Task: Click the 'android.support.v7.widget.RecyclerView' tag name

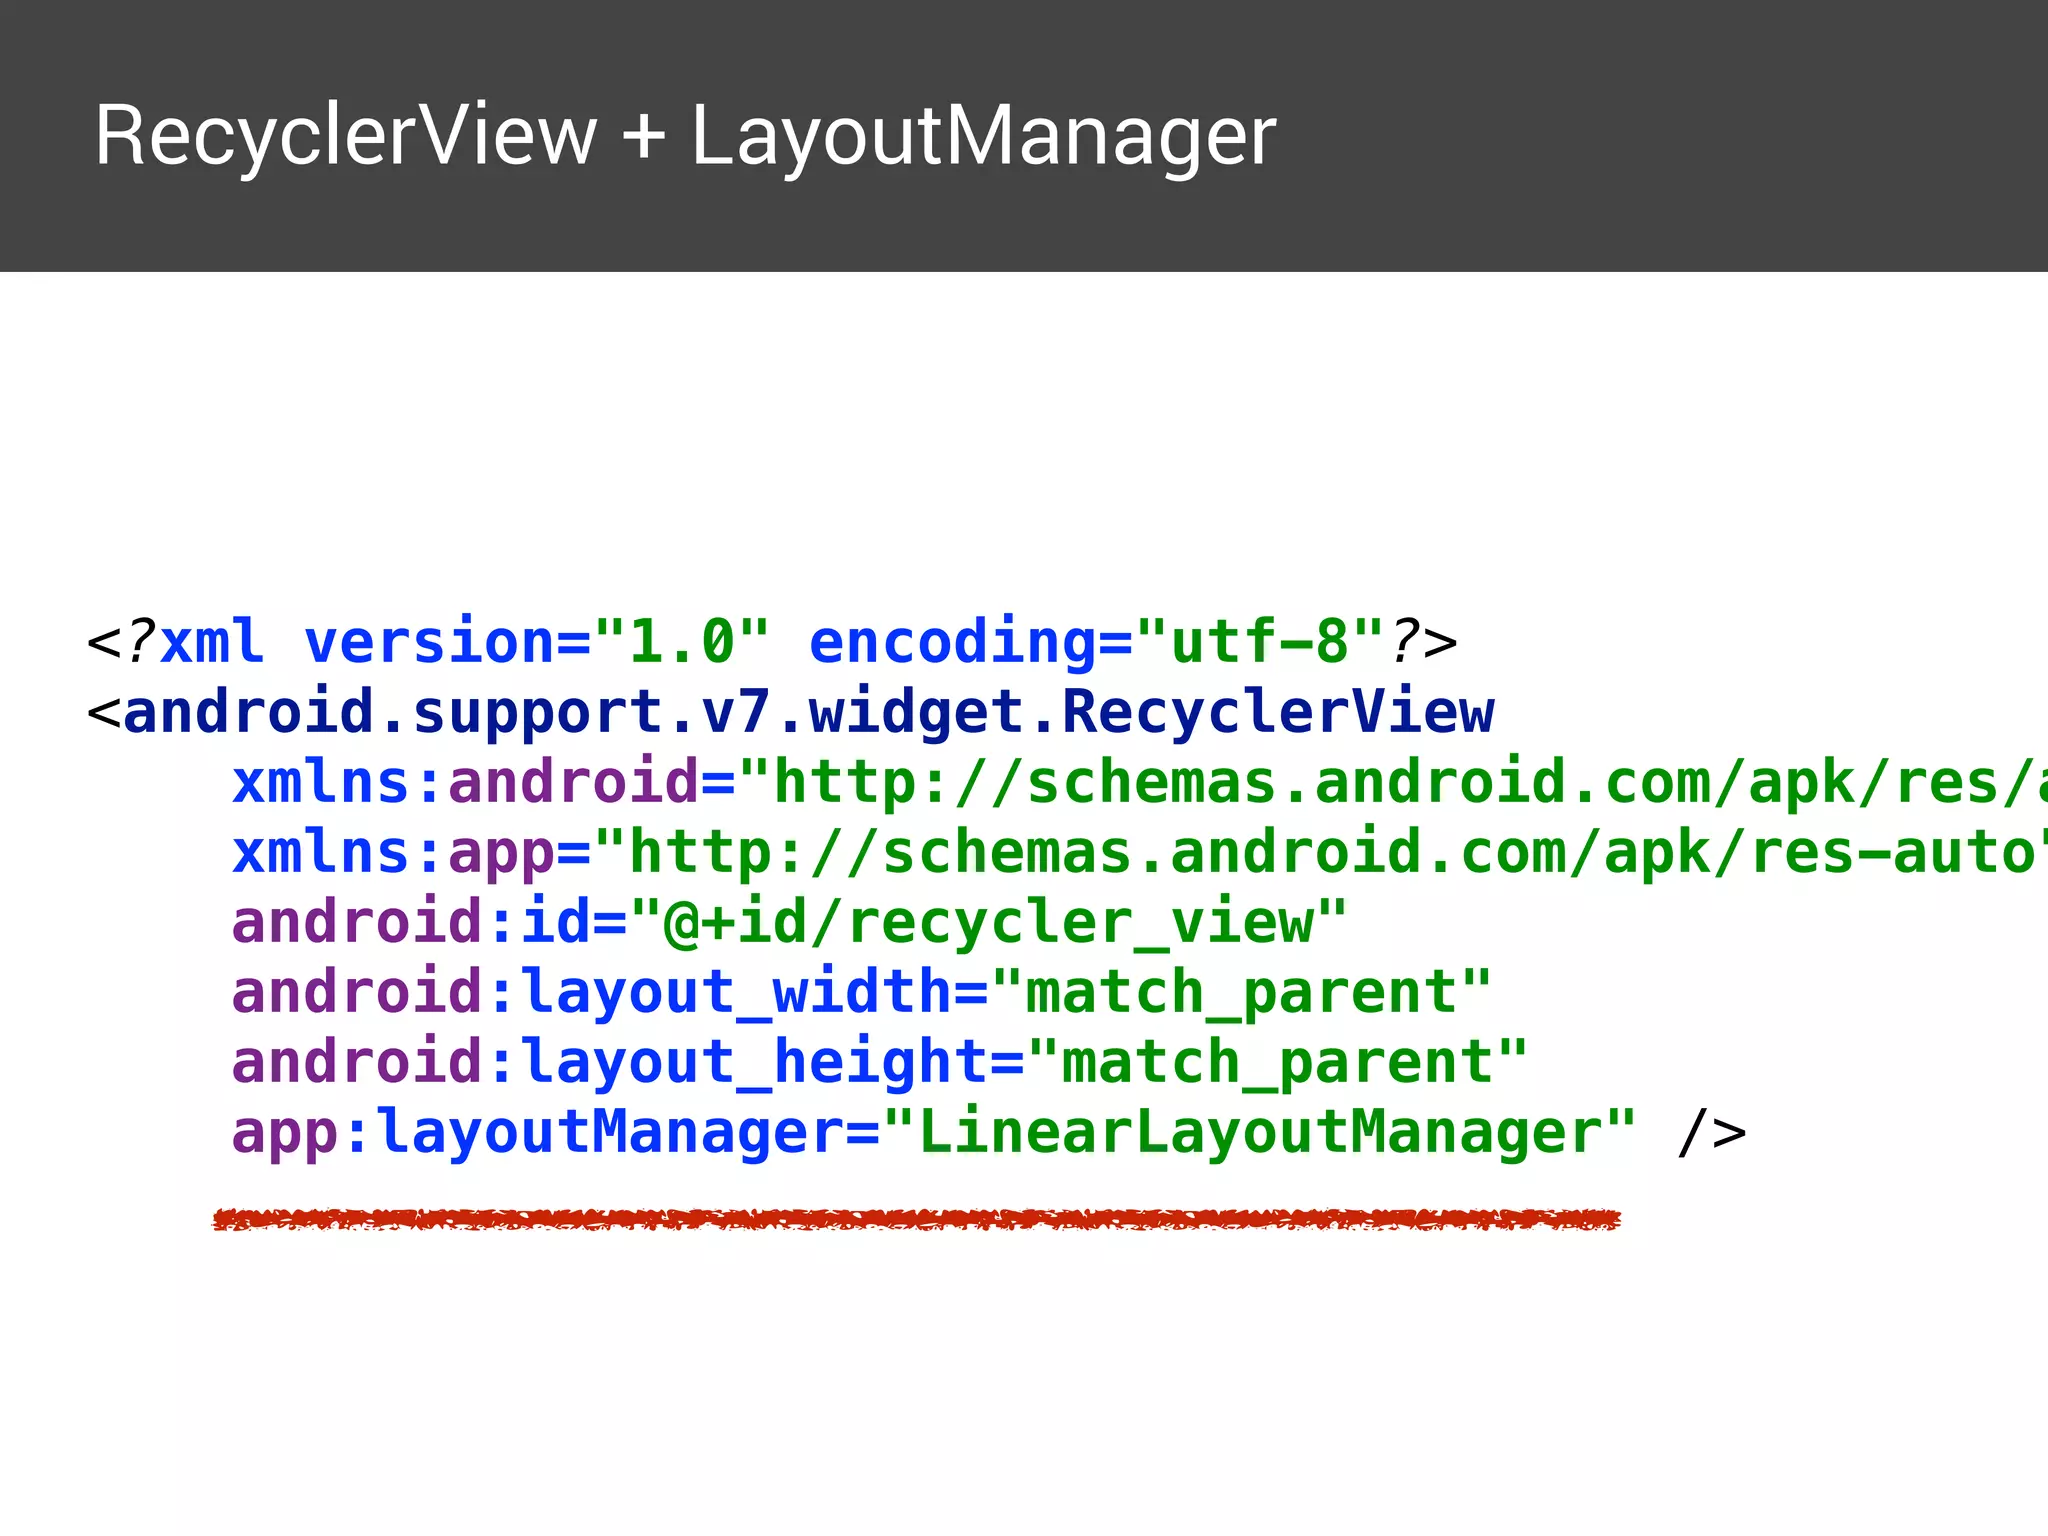Action: tap(809, 711)
